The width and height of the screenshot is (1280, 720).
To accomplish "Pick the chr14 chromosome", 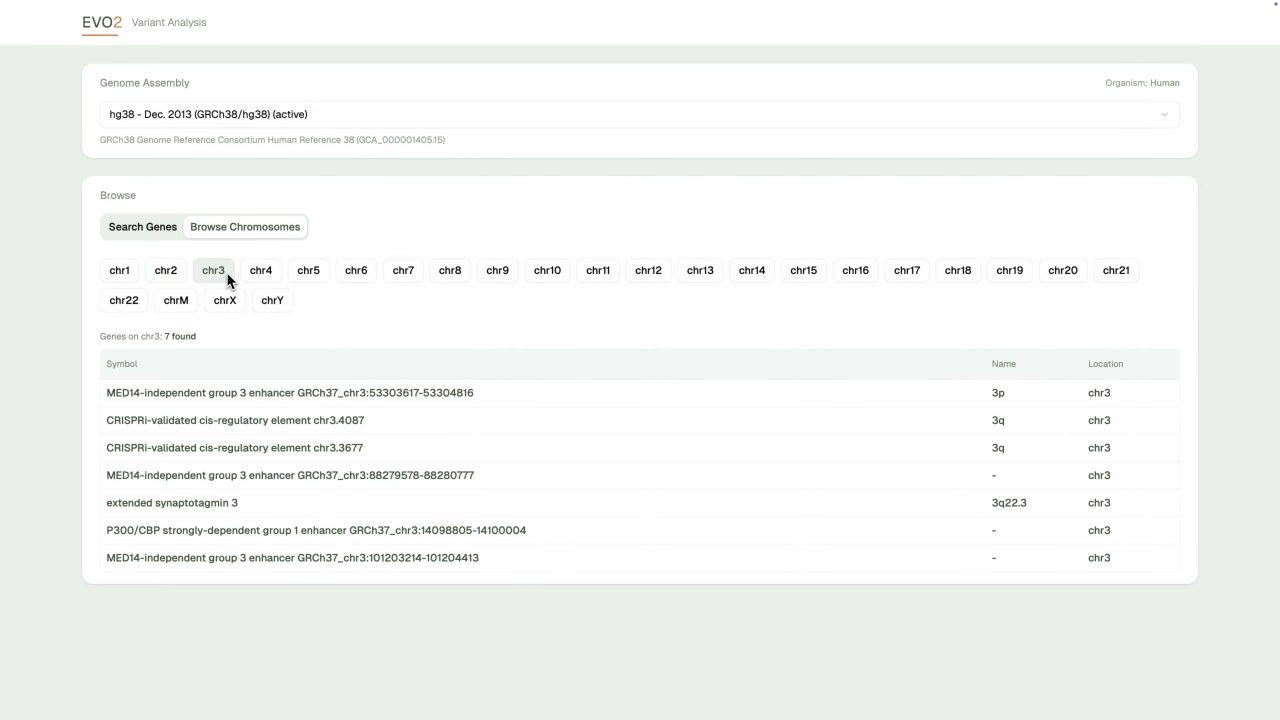I will tap(752, 271).
